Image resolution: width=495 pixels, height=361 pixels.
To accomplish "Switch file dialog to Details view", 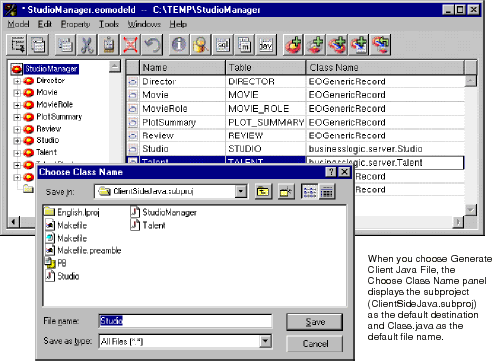I will pyautogui.click(x=327, y=192).
